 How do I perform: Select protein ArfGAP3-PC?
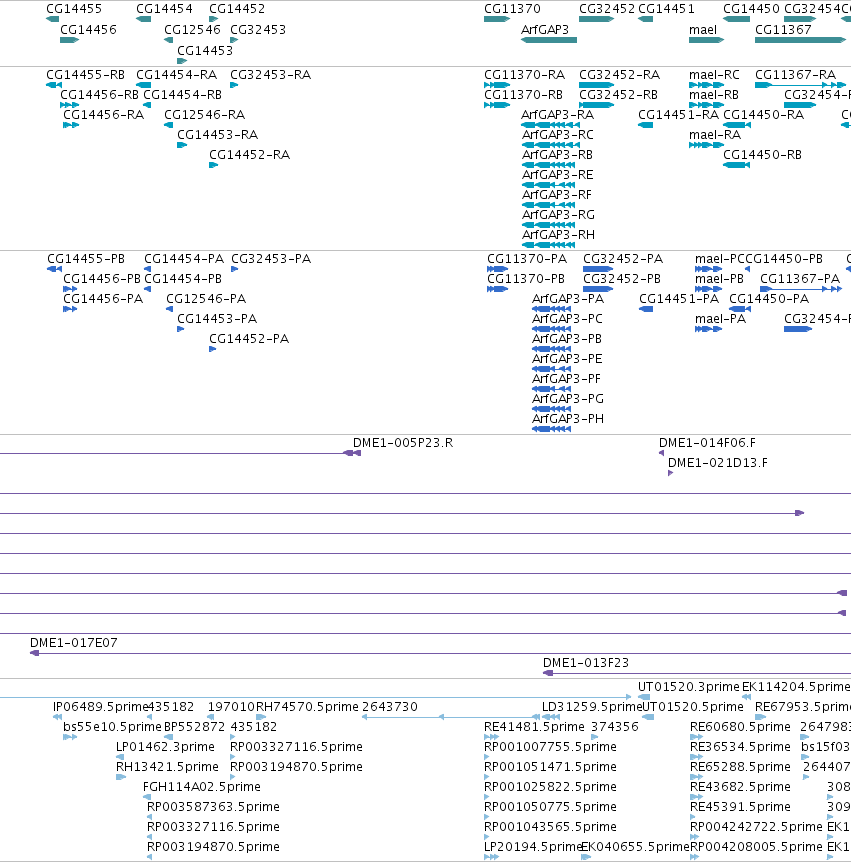pyautogui.click(x=551, y=329)
